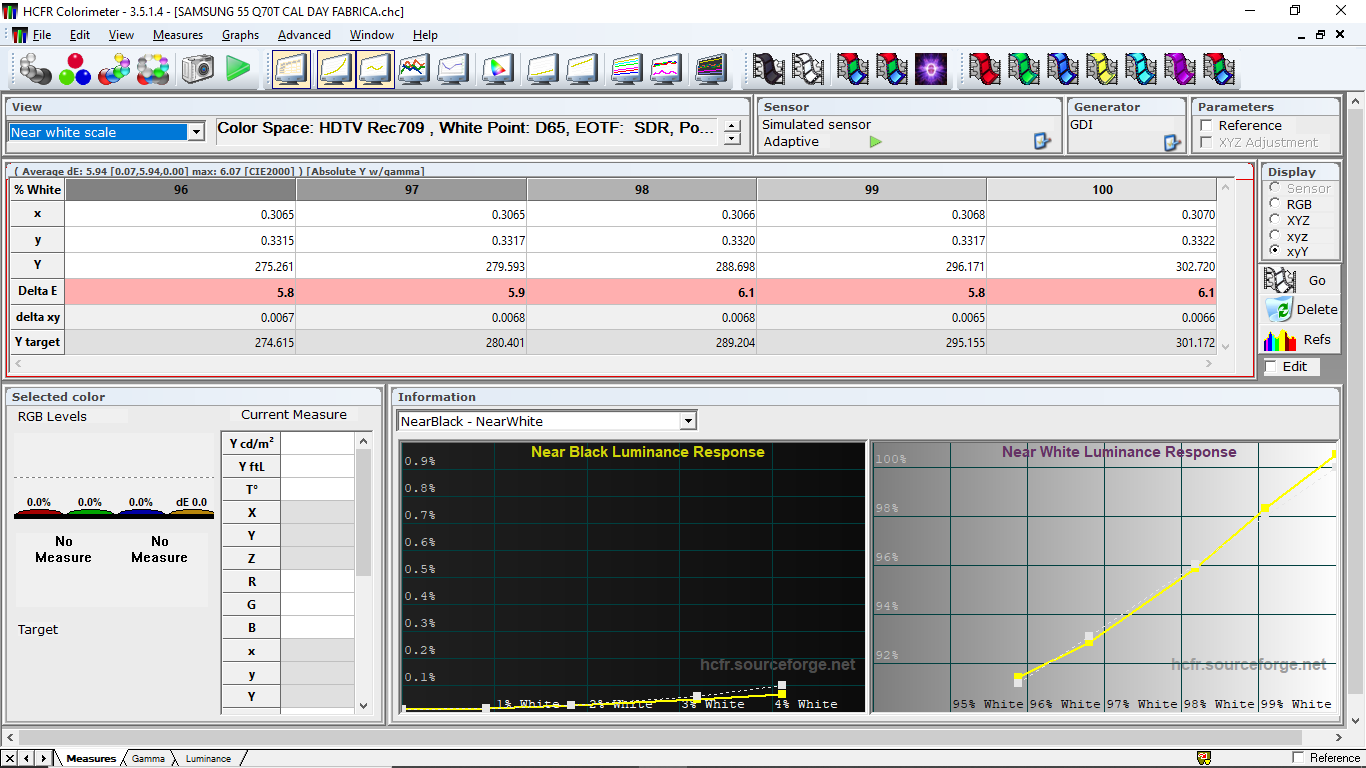Click the white film strip pattern icon

(x=808, y=69)
